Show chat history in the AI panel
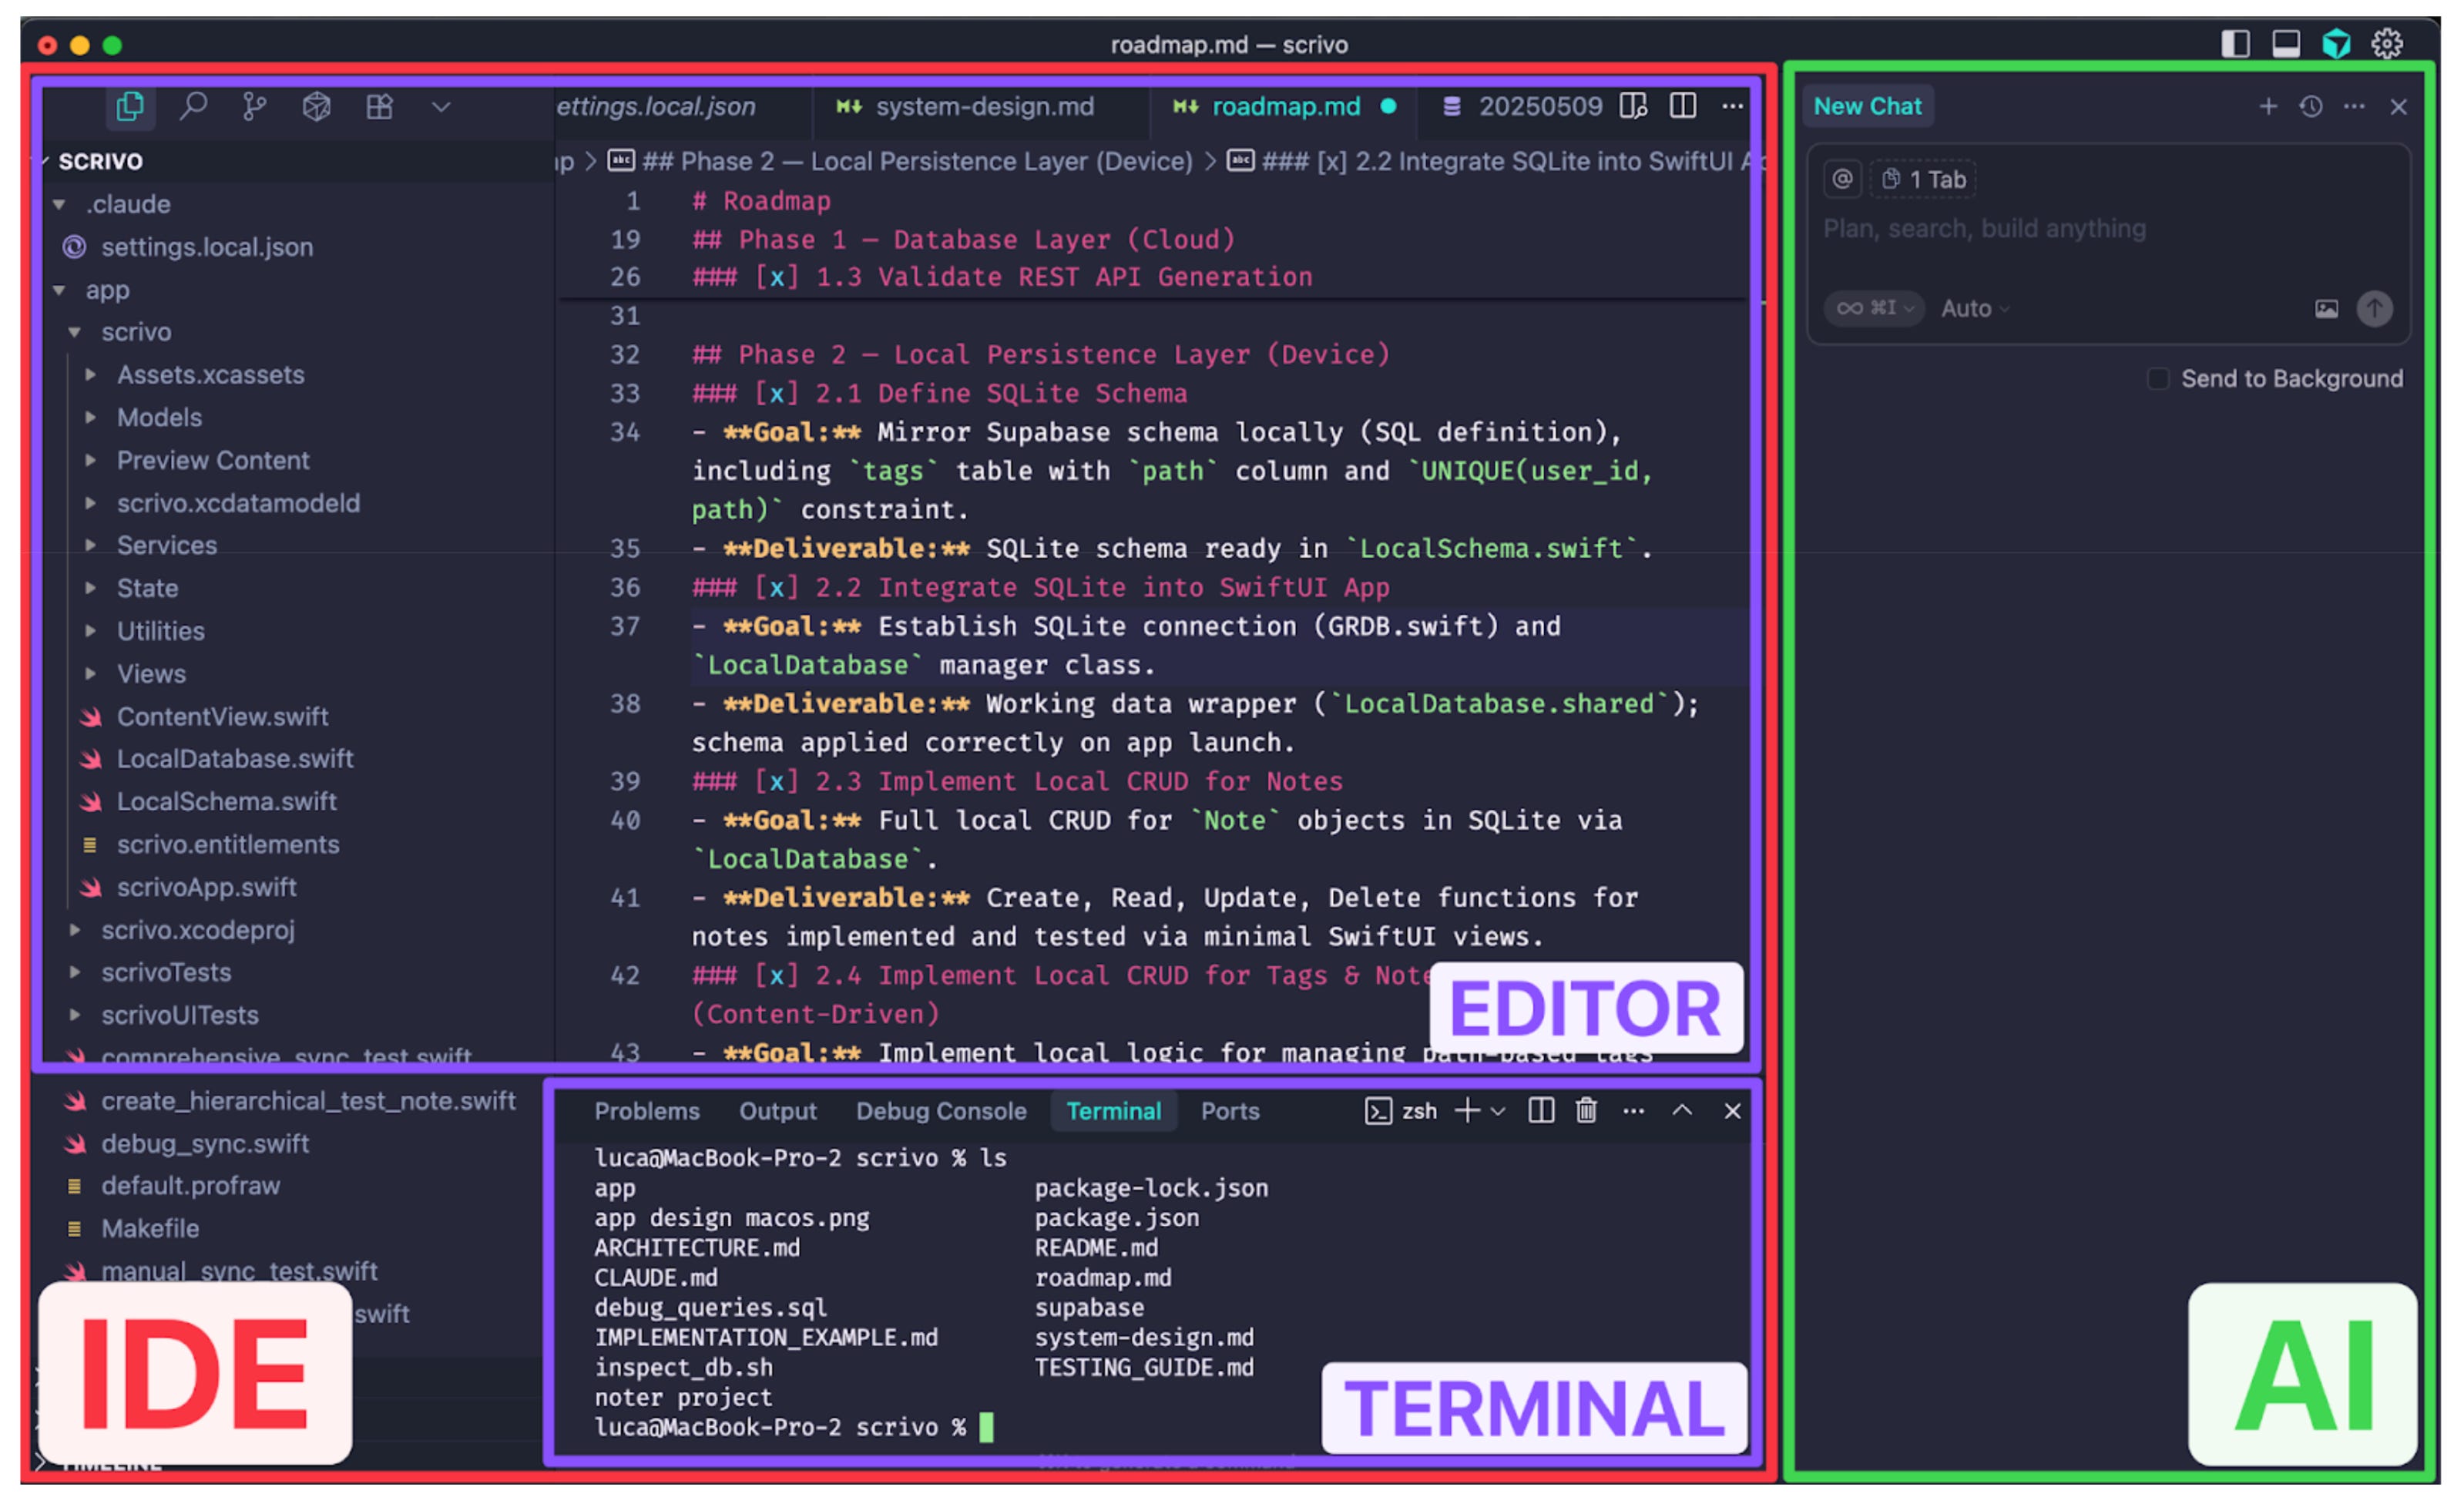This screenshot has height=1504, width=2464. [x=2310, y=106]
